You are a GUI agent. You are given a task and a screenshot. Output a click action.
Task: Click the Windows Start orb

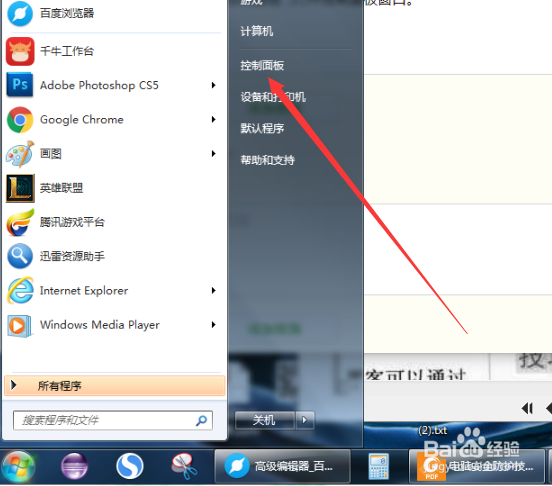coord(18,467)
